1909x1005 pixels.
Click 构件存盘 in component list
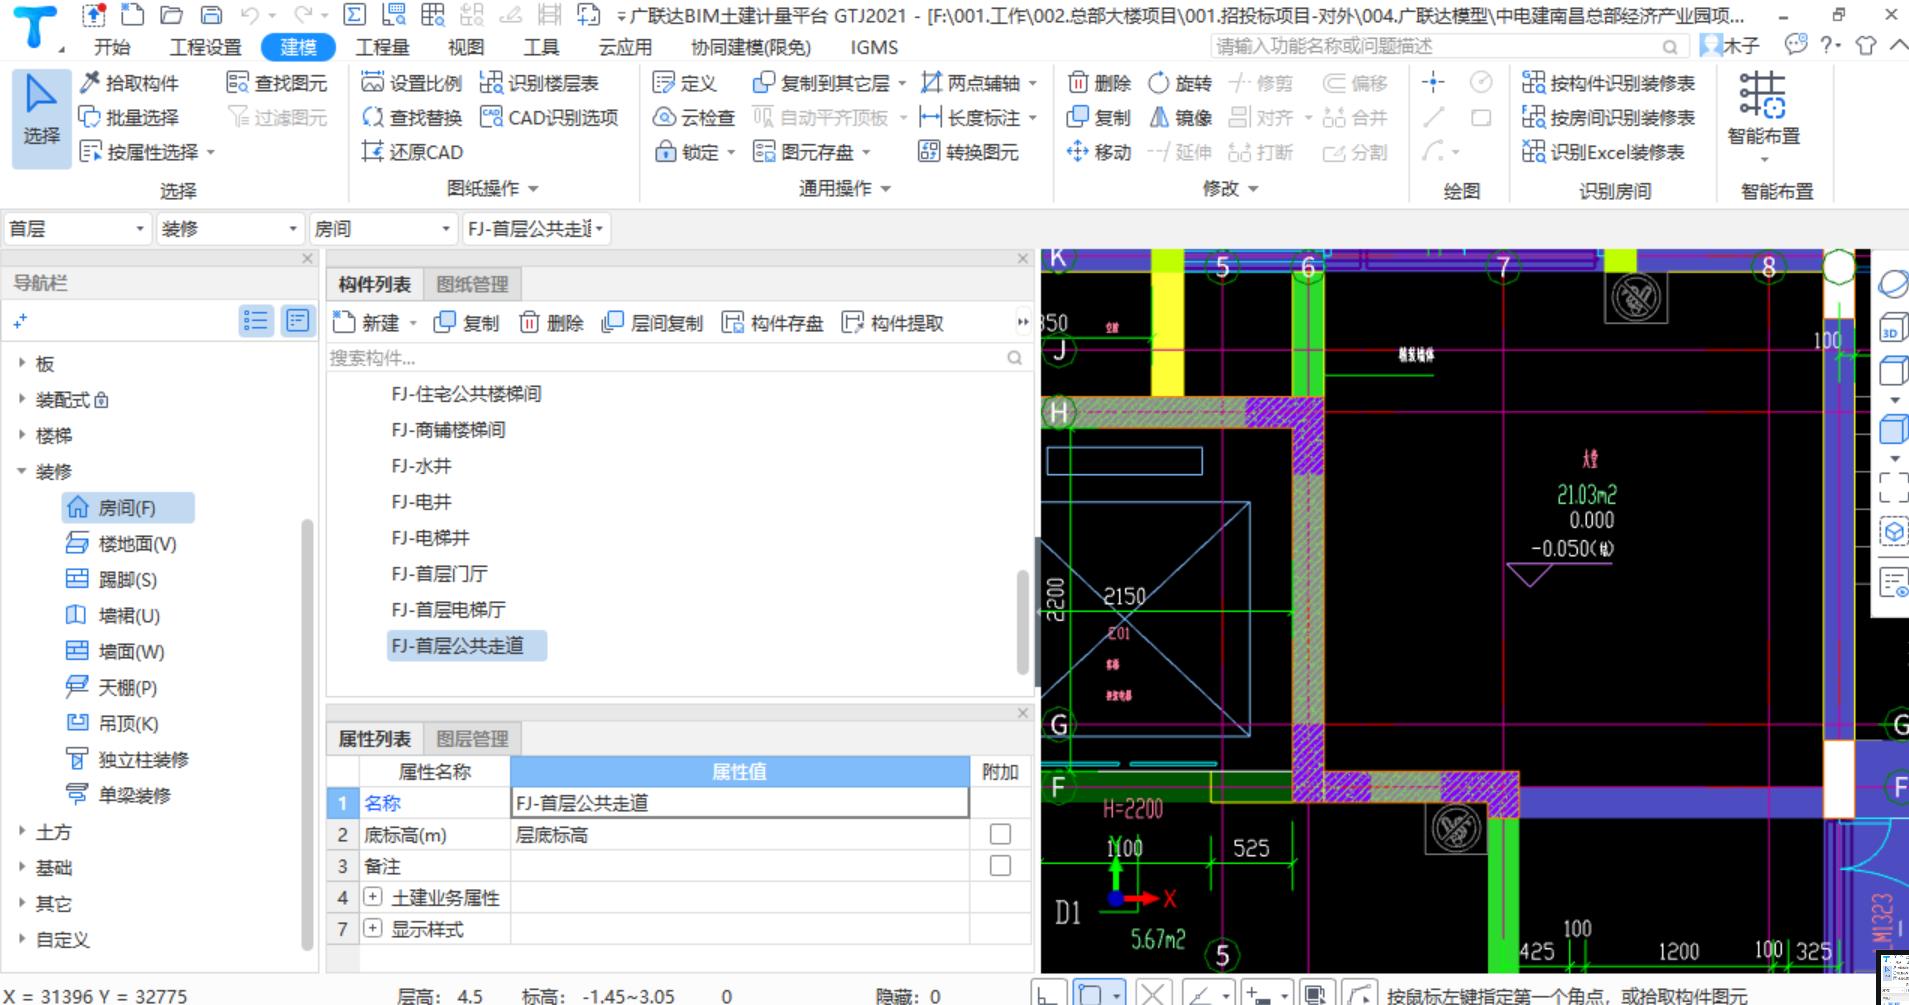pyautogui.click(x=773, y=323)
